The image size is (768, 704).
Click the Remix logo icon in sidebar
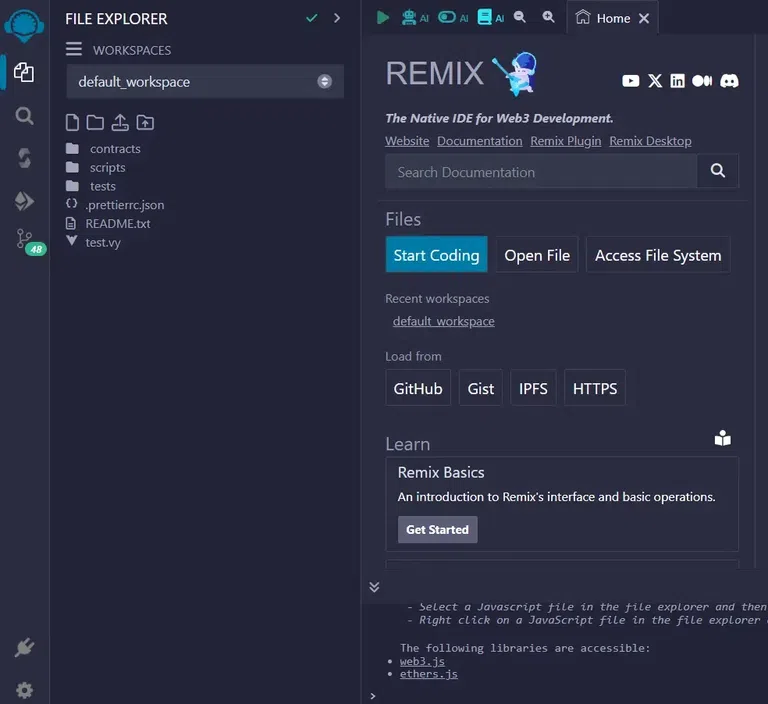[x=24, y=25]
